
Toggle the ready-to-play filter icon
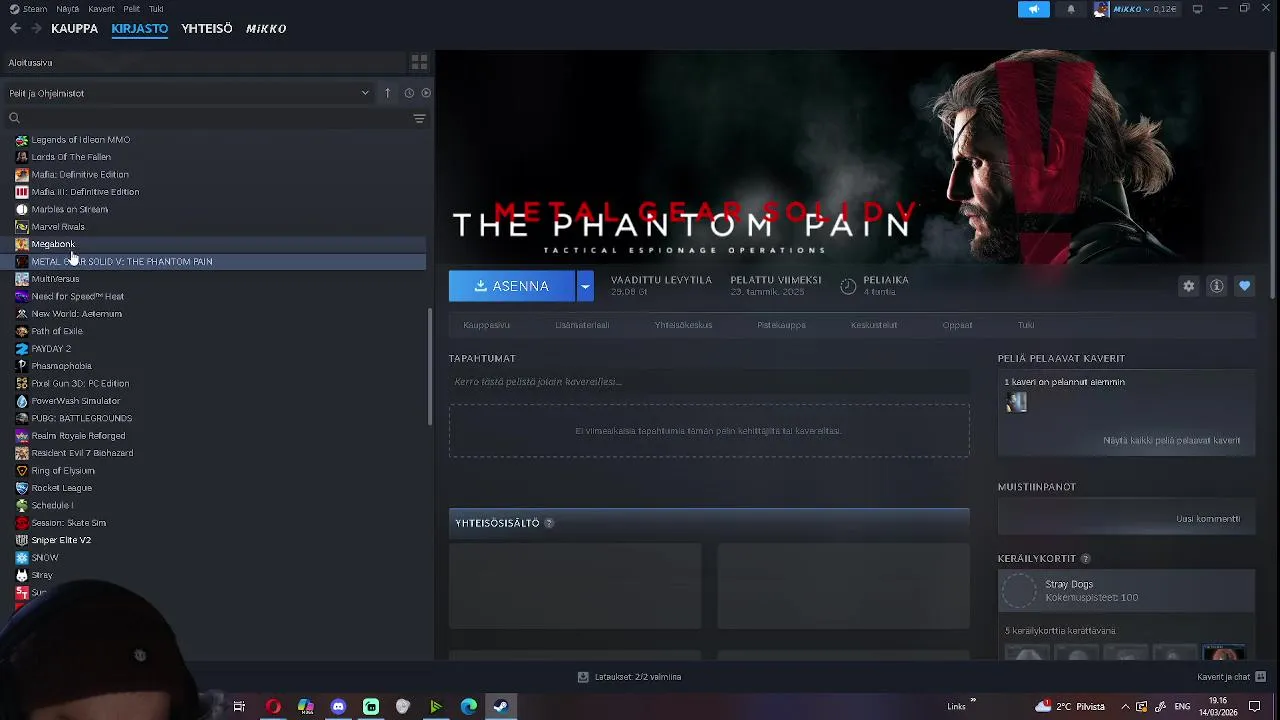[x=426, y=93]
